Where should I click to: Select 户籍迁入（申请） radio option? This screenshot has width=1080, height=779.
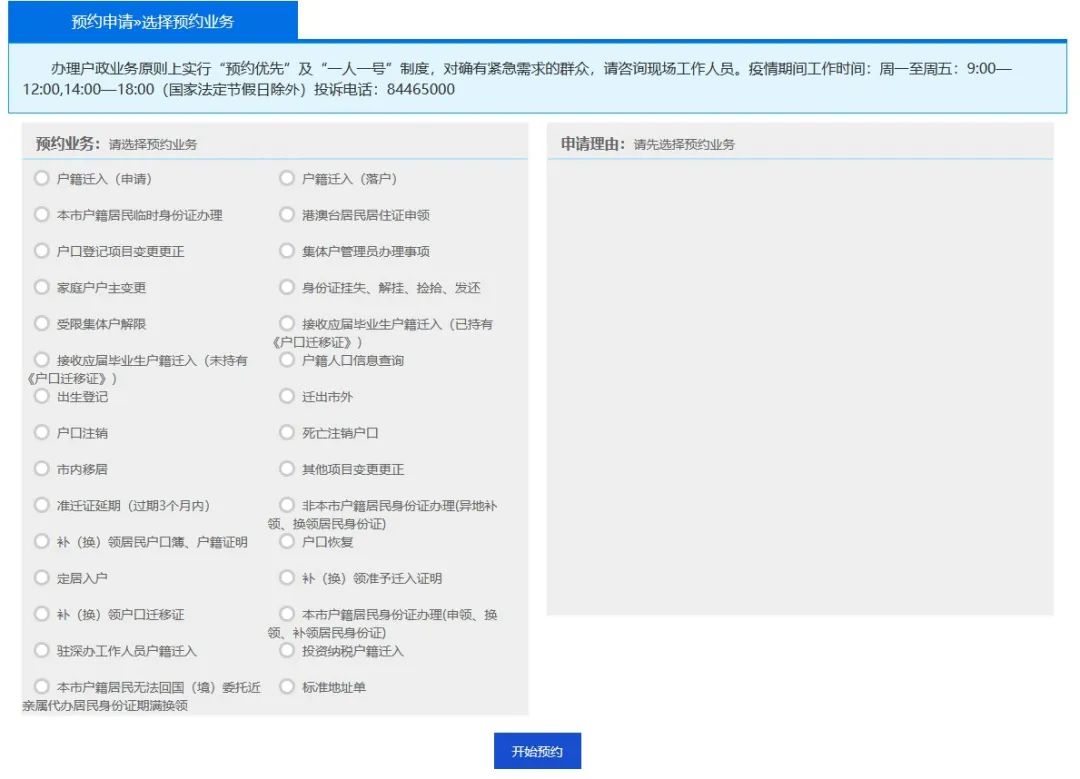[x=42, y=178]
